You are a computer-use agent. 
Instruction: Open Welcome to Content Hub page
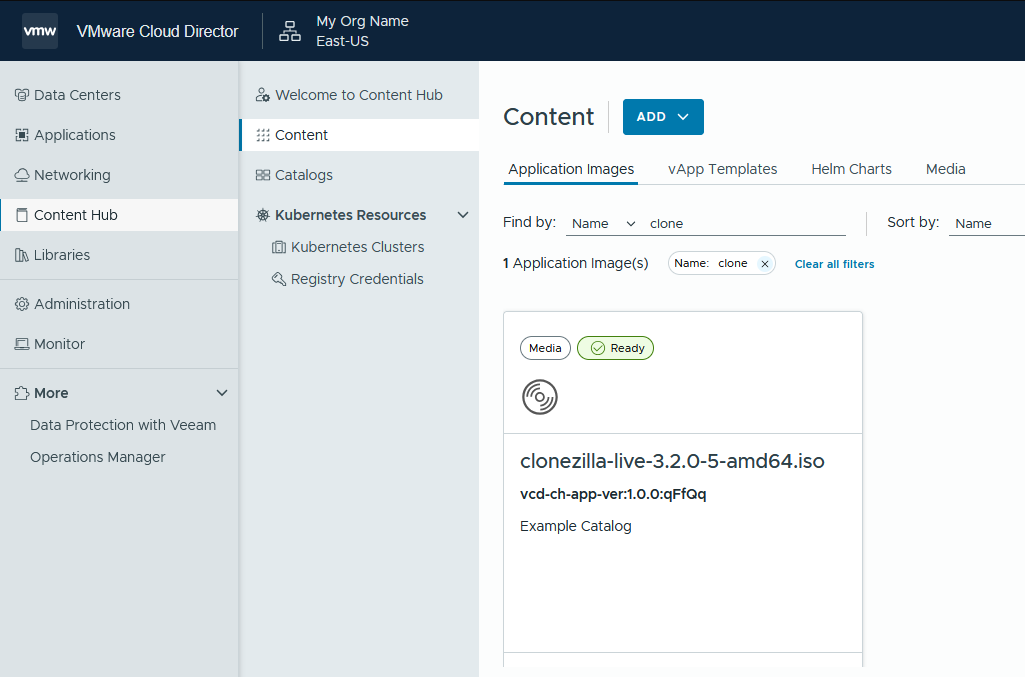(x=360, y=95)
